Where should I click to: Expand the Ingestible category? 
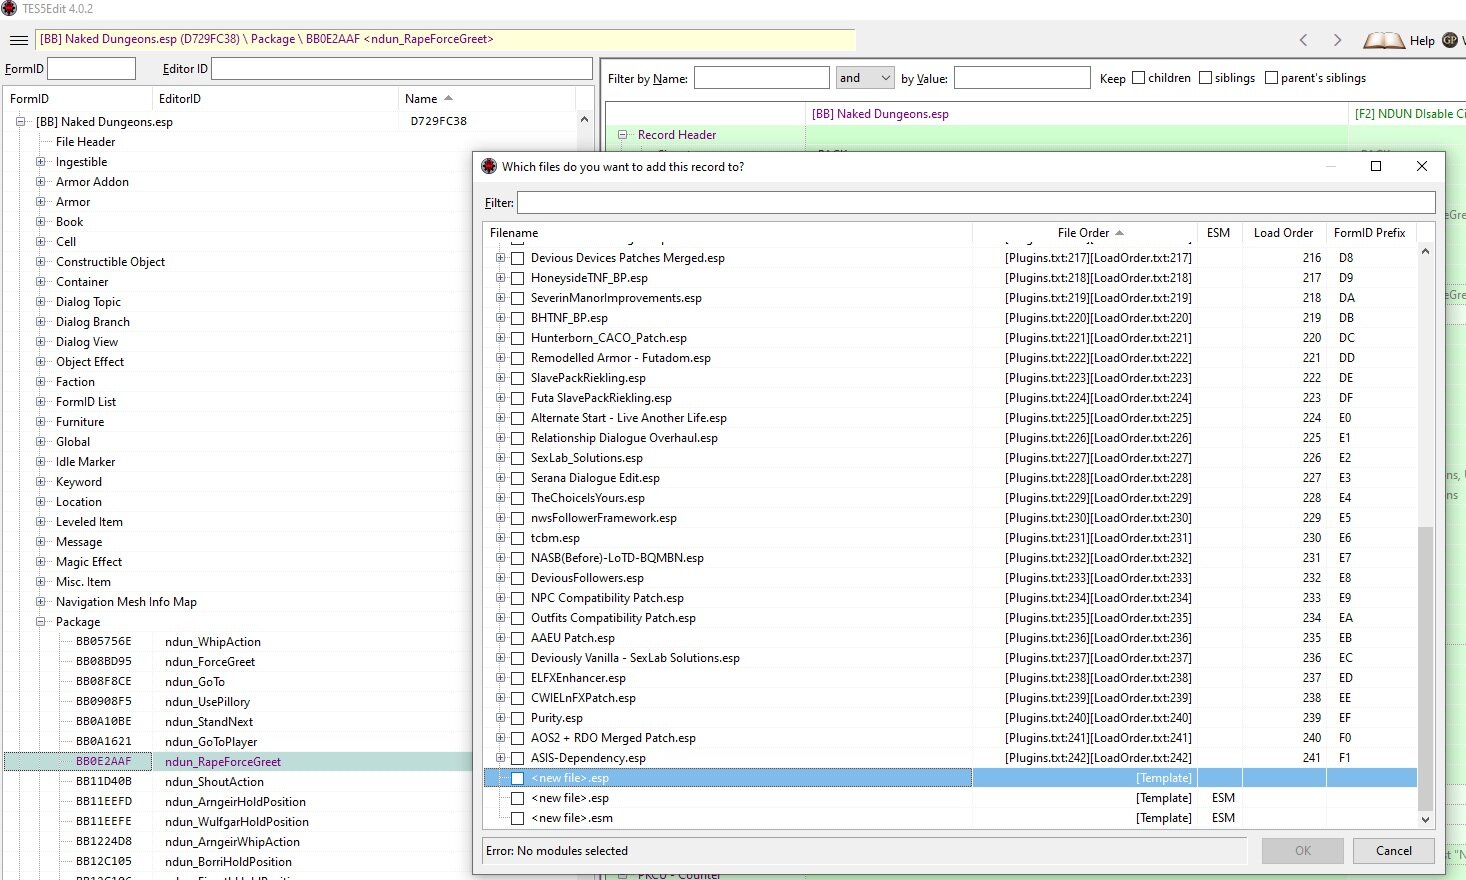(40, 162)
